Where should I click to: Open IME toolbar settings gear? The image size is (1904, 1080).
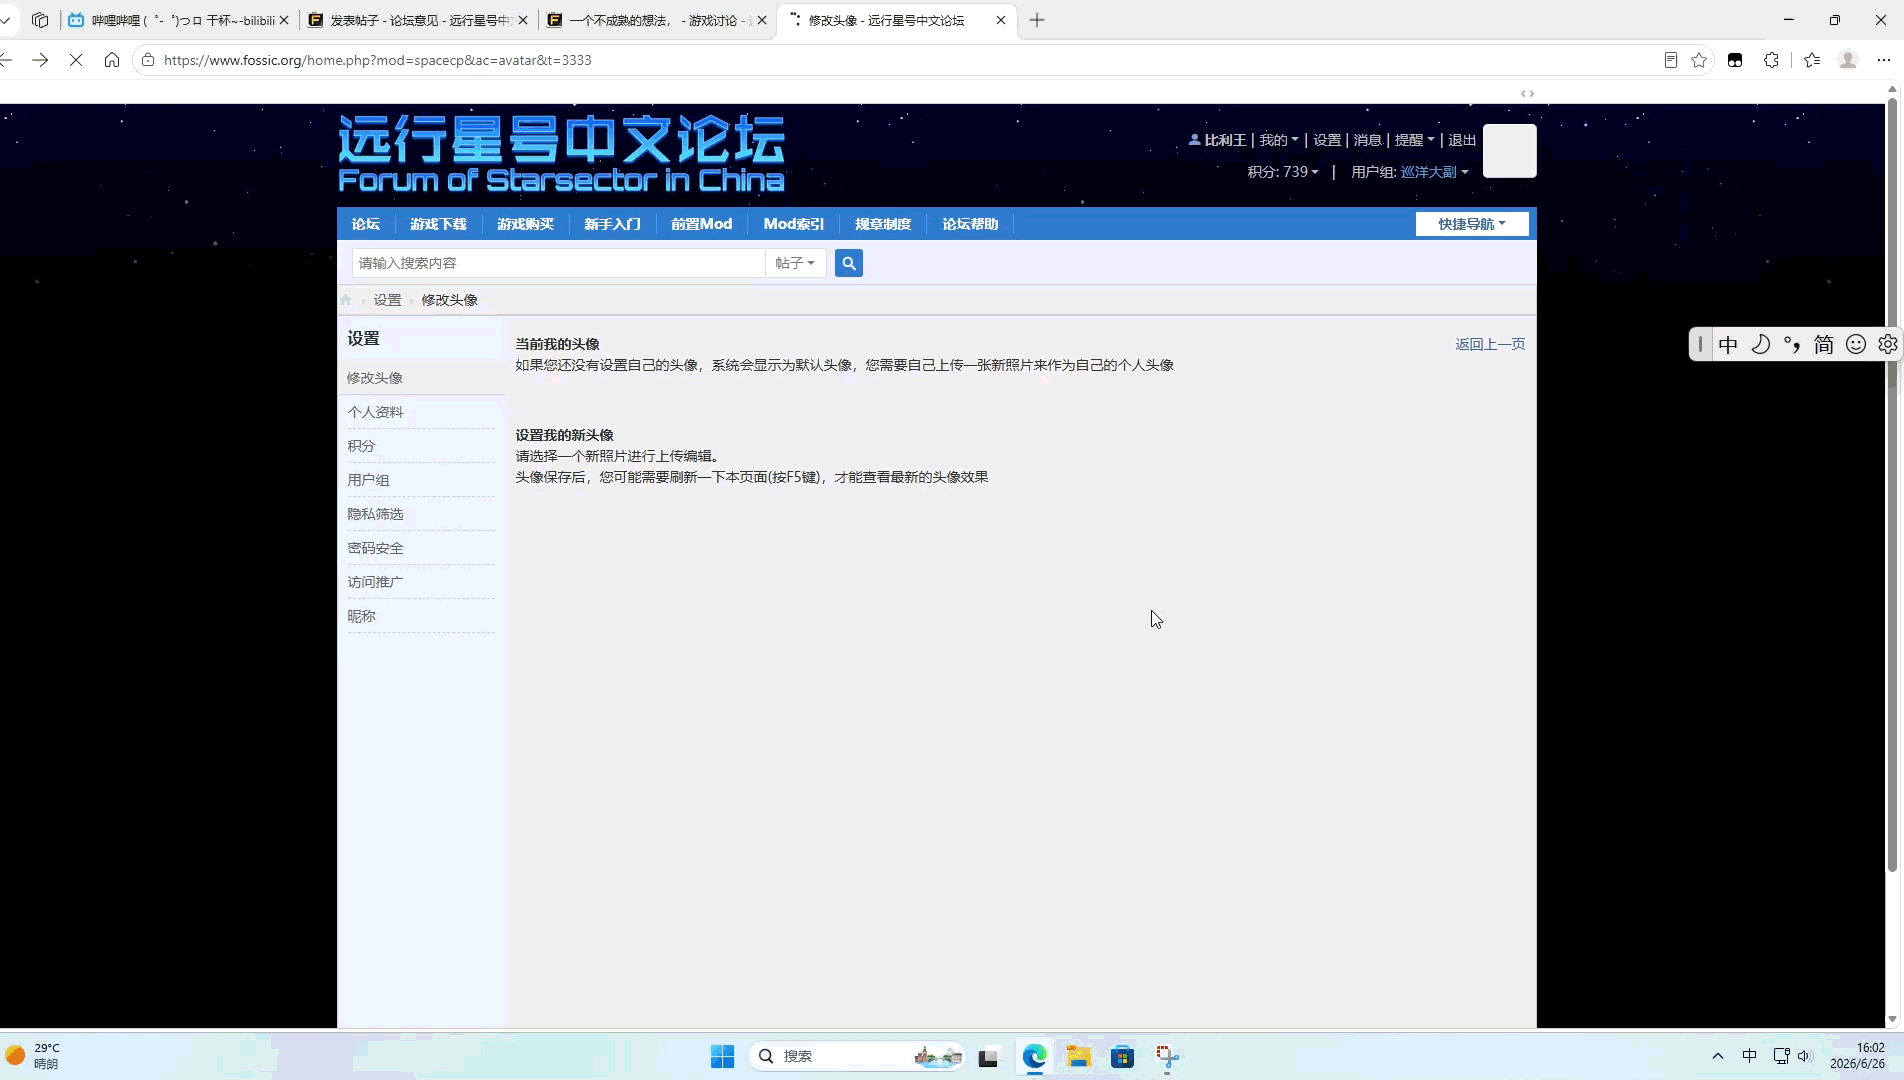[1887, 344]
